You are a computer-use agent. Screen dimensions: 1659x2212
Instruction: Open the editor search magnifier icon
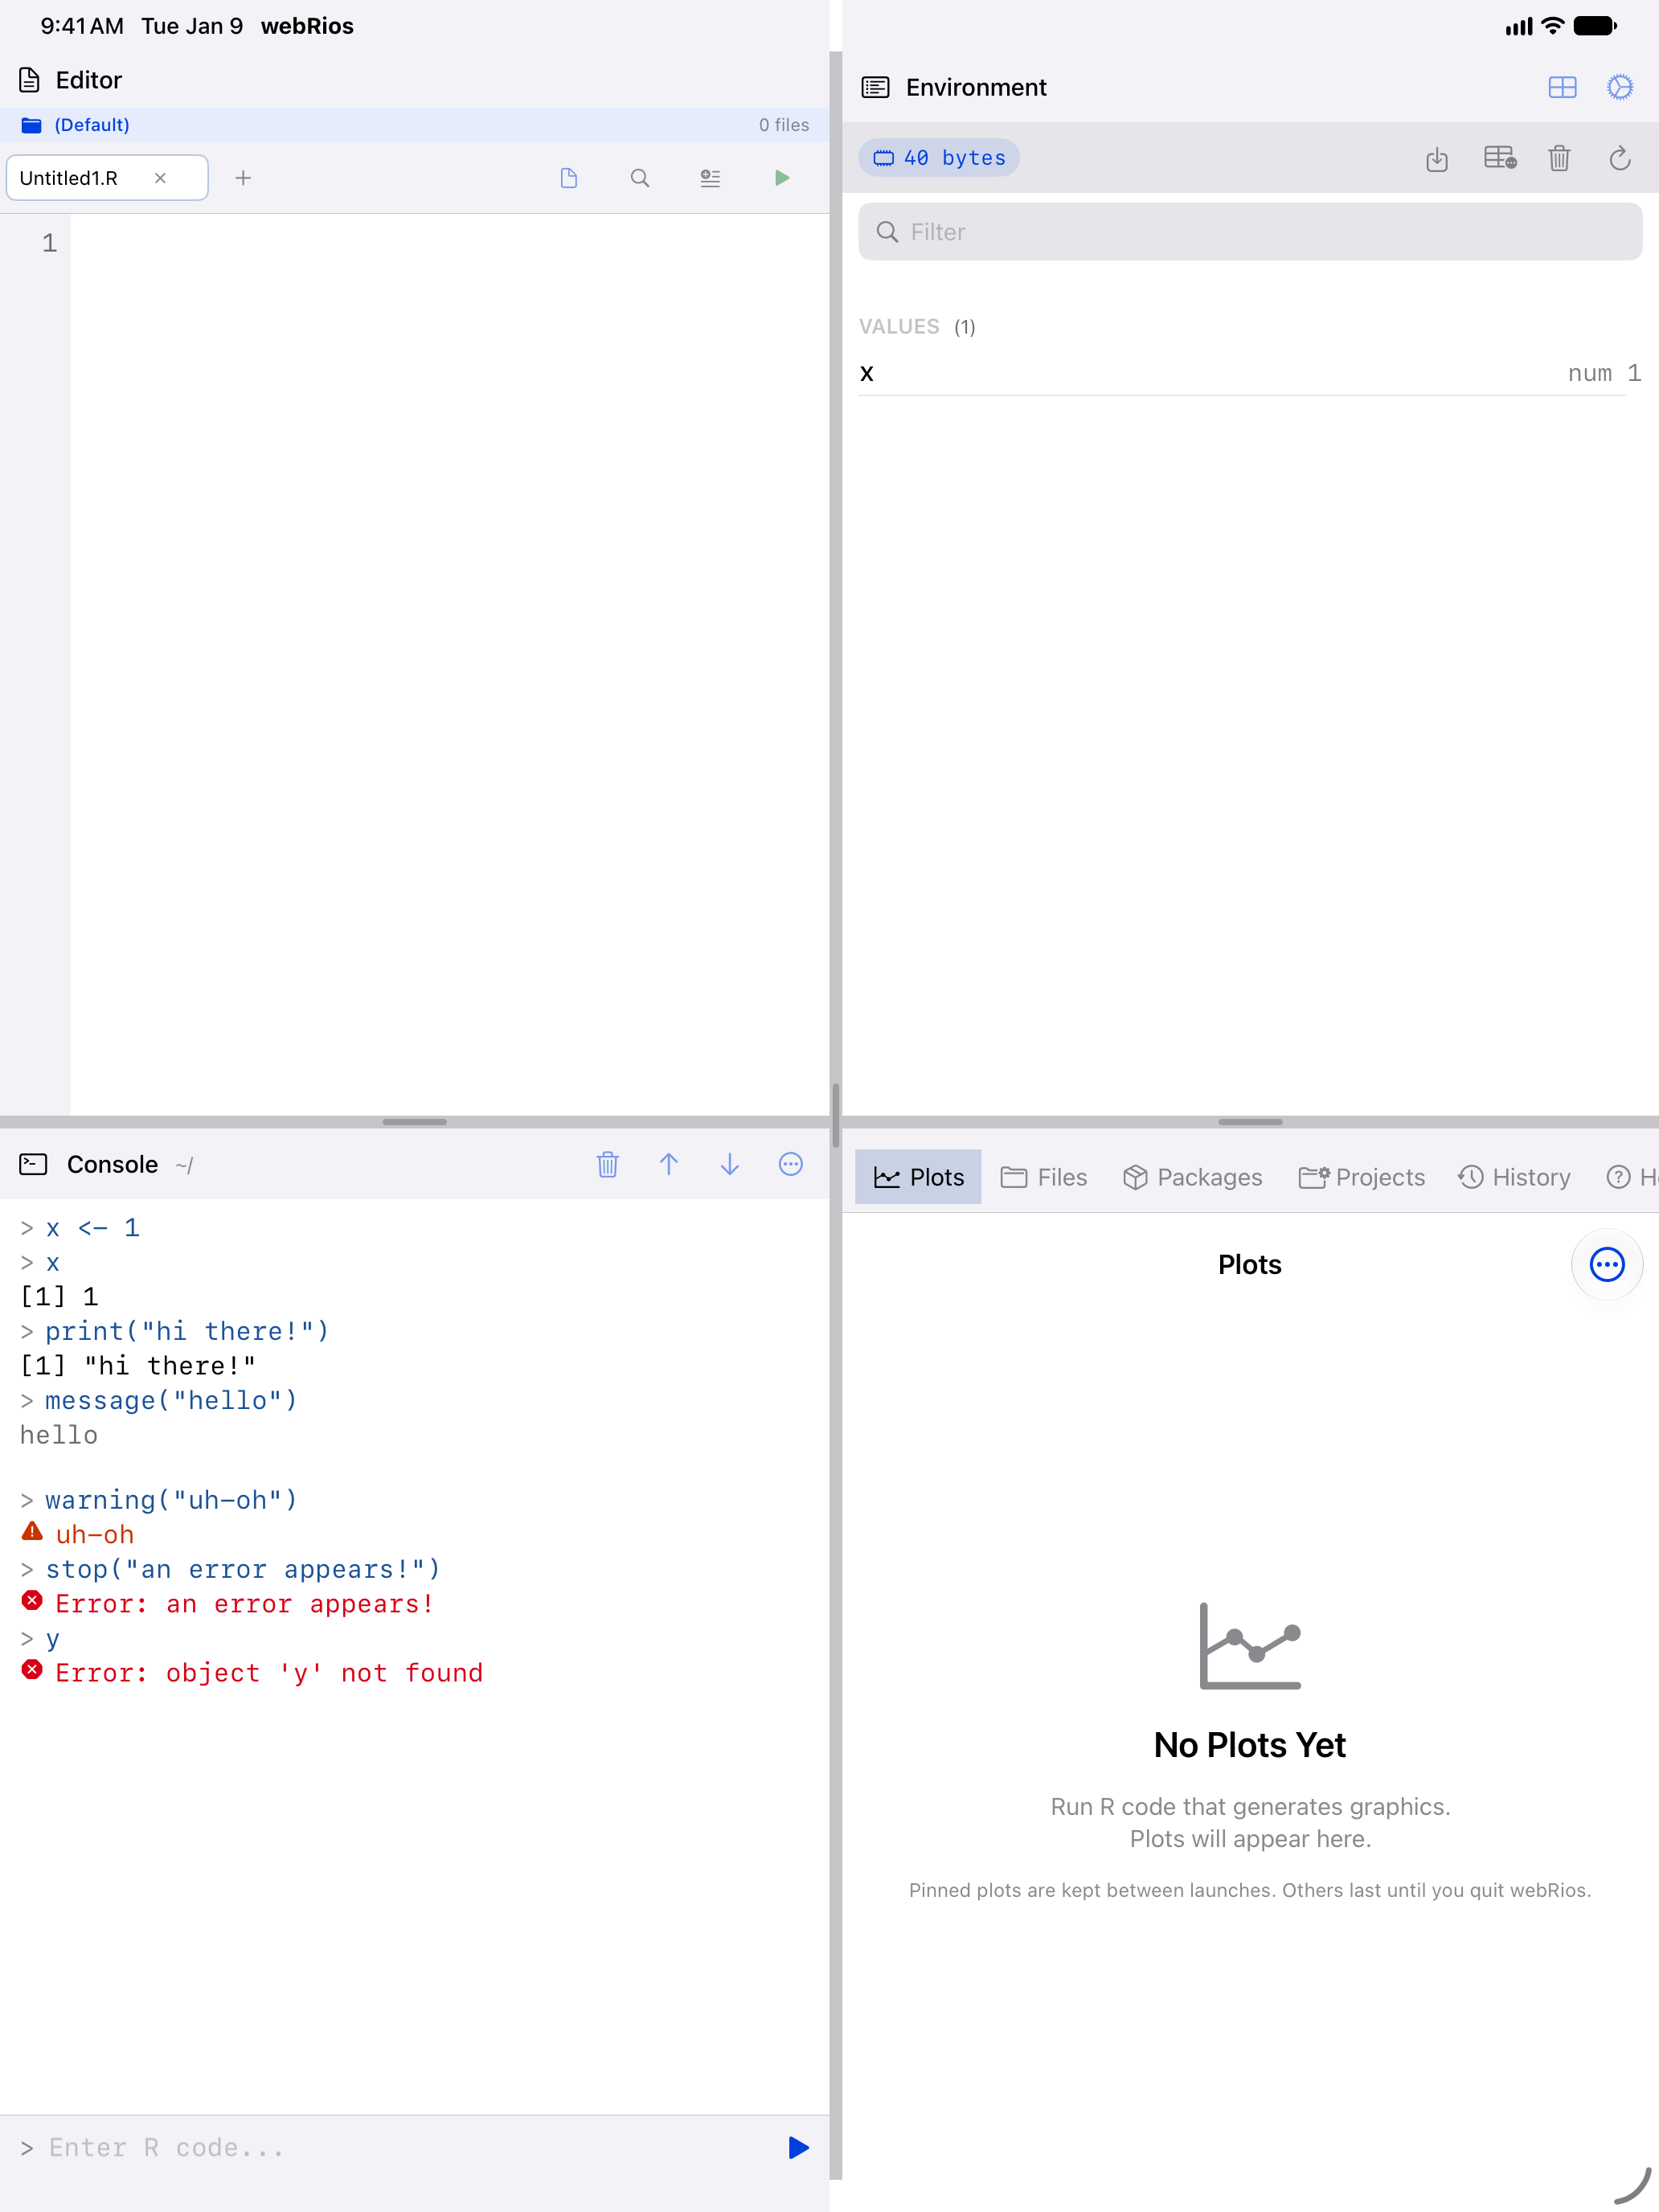pyautogui.click(x=640, y=178)
